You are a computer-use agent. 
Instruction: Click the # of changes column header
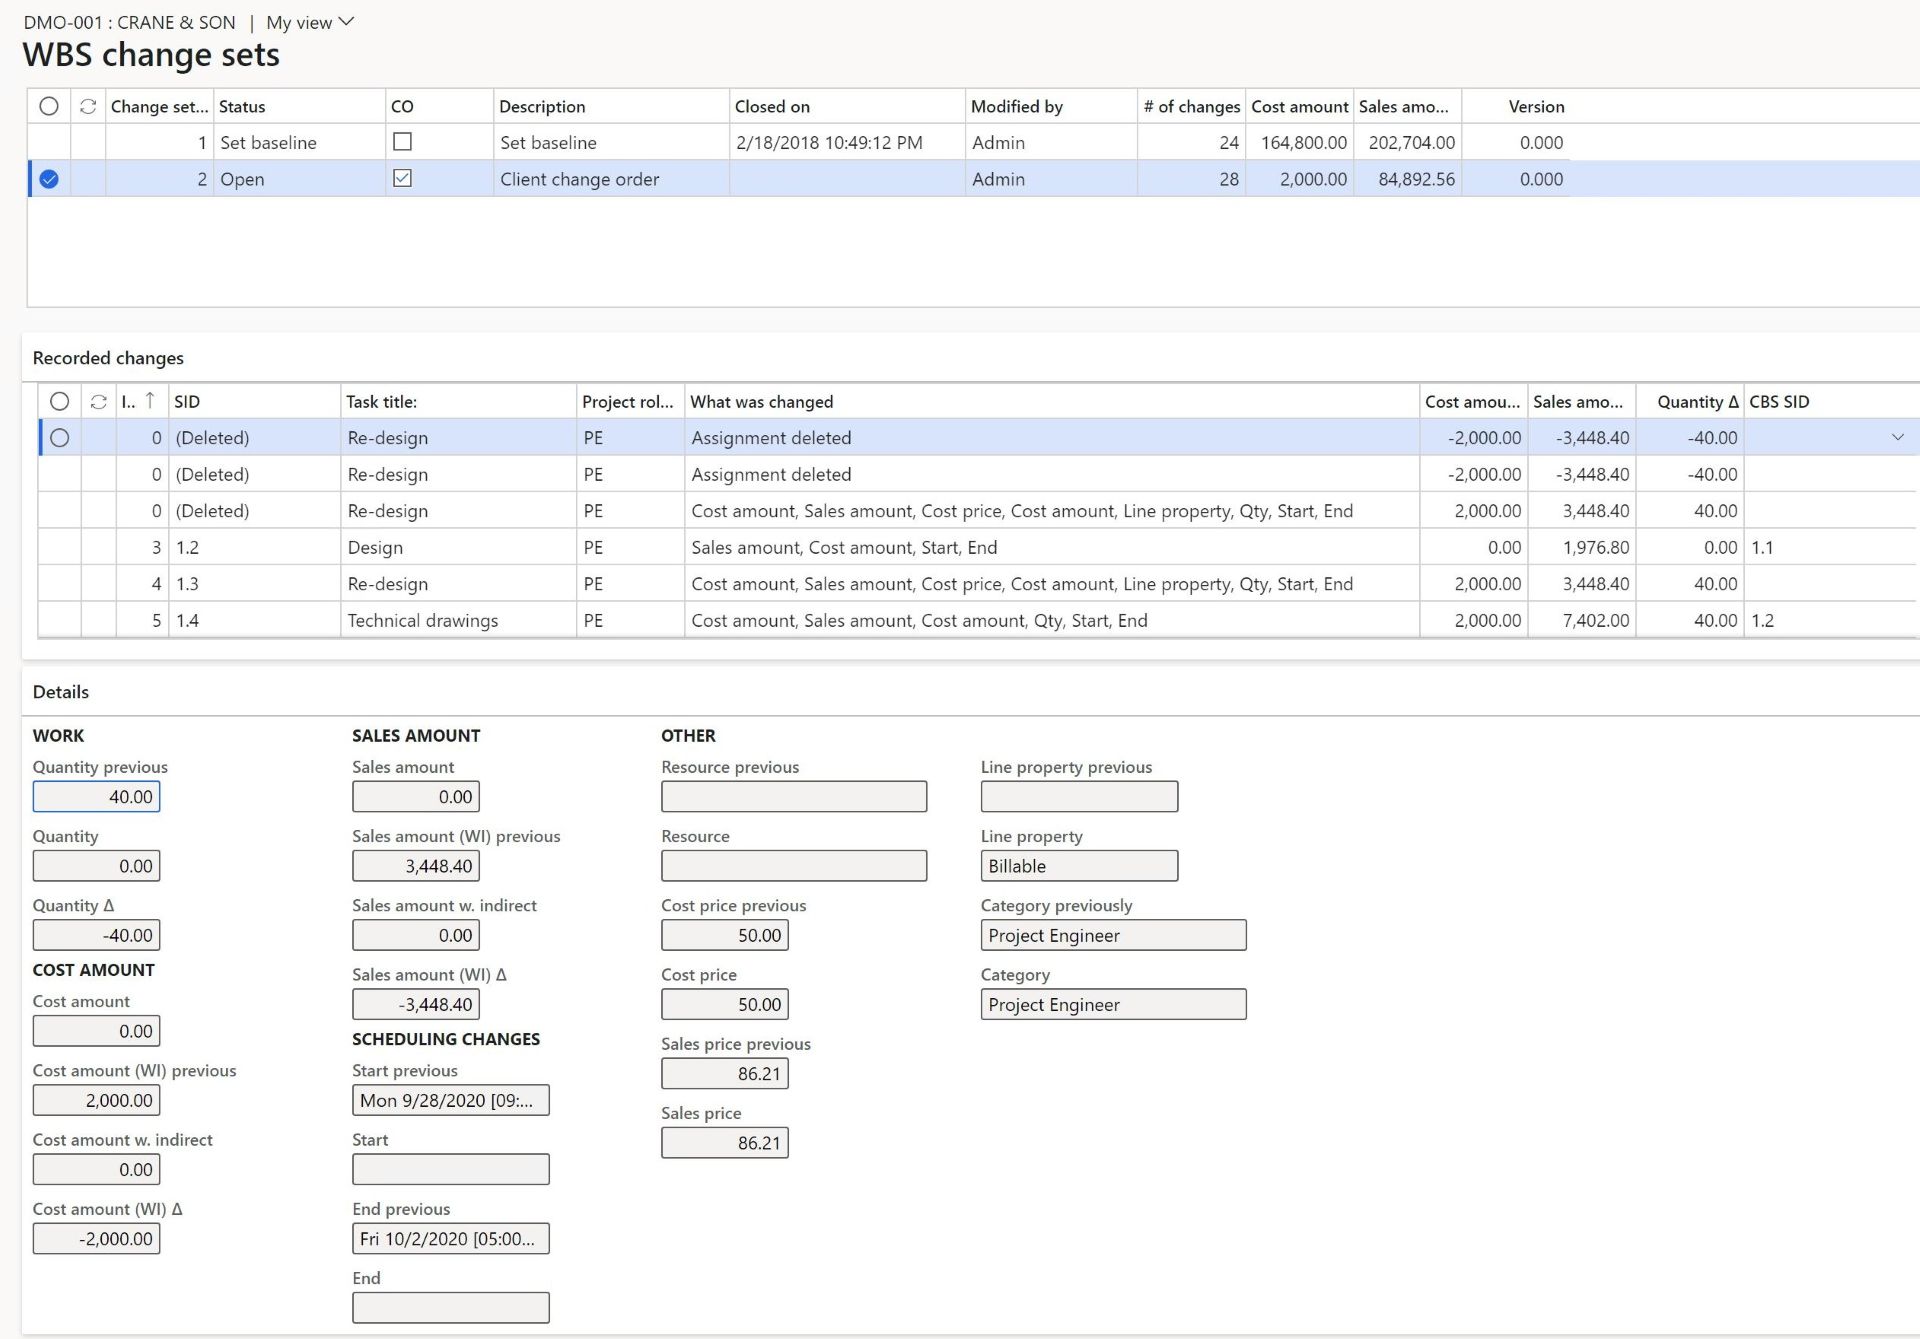[x=1191, y=106]
